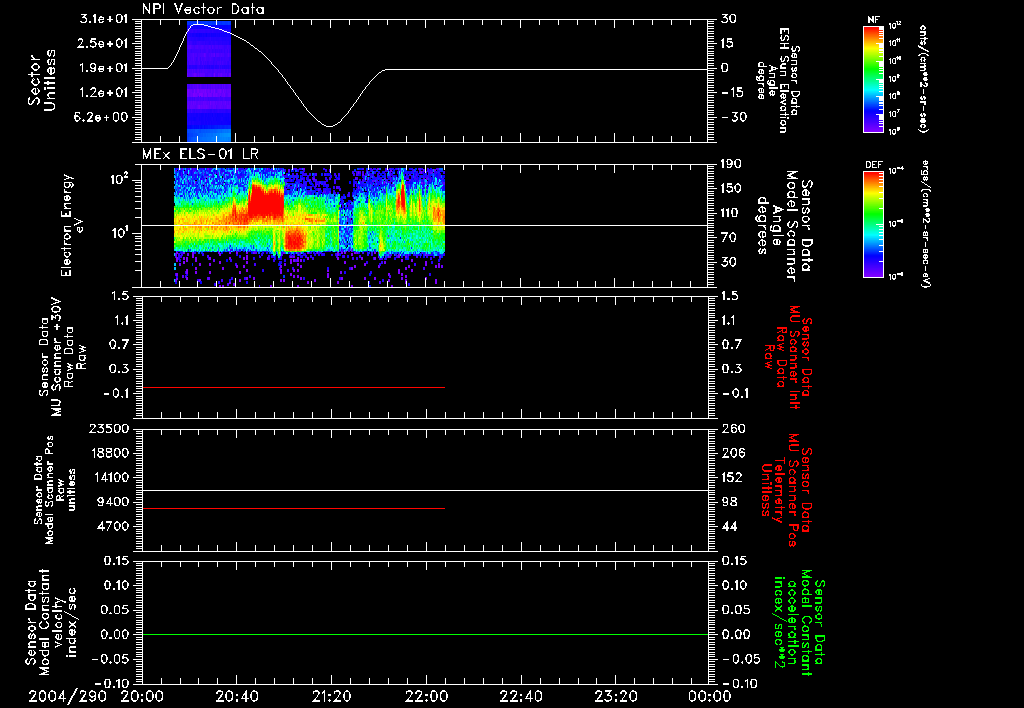The height and width of the screenshot is (708, 1024).
Task: Click the '22:00' time tick label
Action: click(x=426, y=697)
